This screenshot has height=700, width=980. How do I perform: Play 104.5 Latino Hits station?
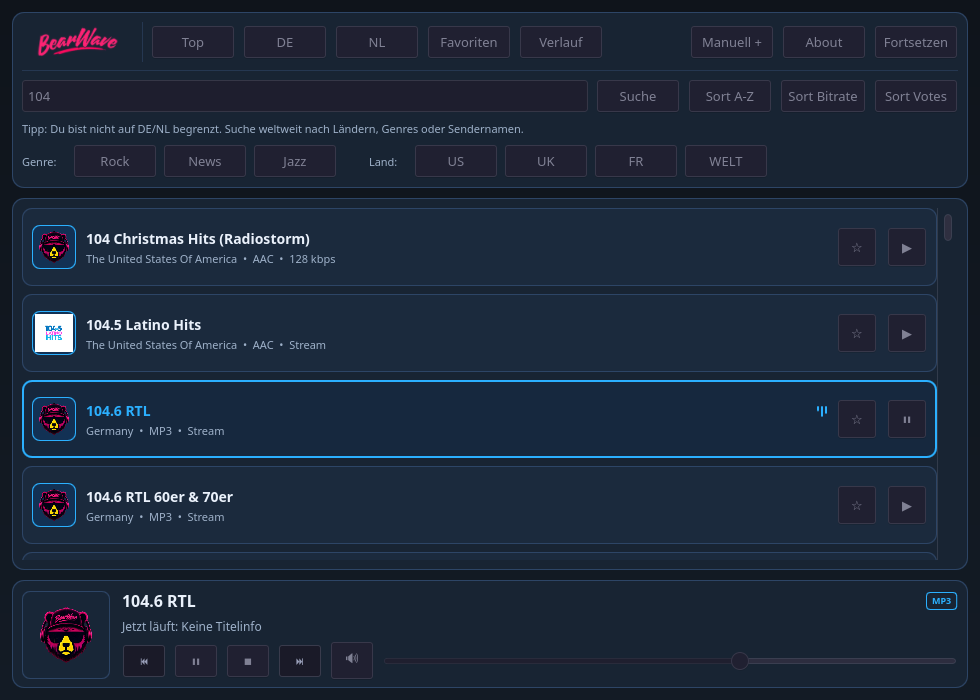click(906, 333)
